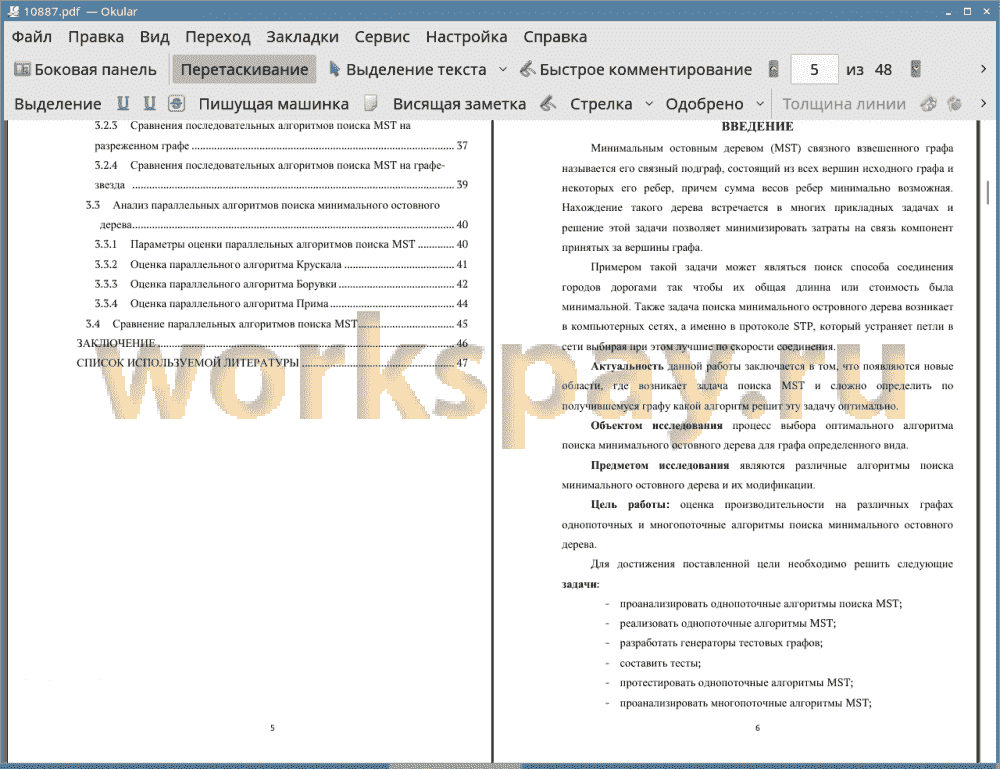The width and height of the screenshot is (1000, 769).
Task: Select the underline icon beside the strikeout icon
Action: (x=149, y=103)
